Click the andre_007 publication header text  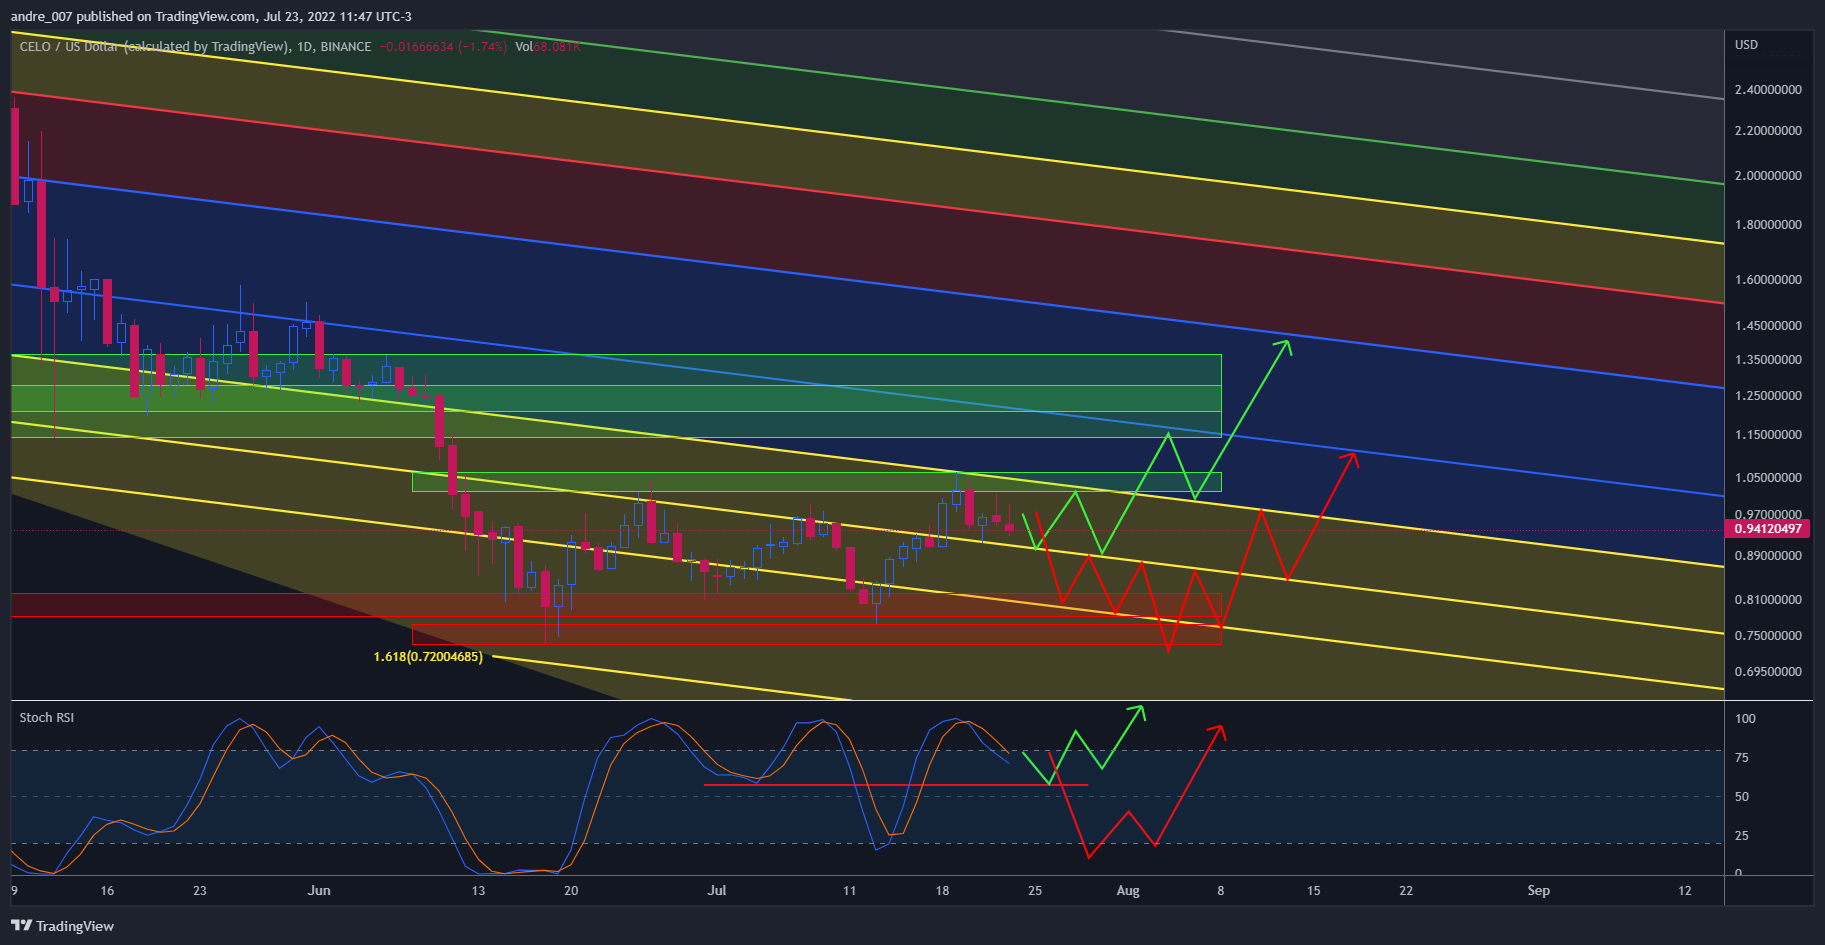pyautogui.click(x=211, y=16)
